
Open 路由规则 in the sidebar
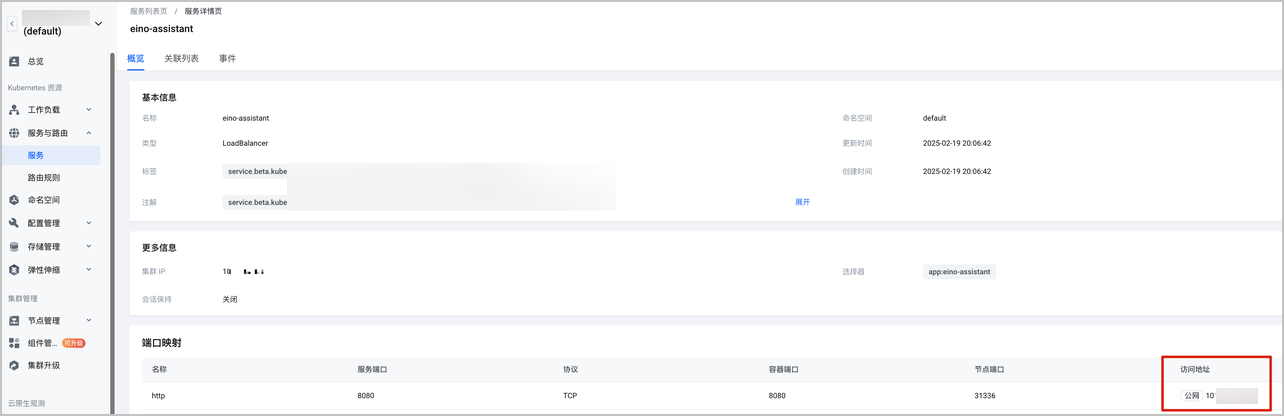[44, 177]
